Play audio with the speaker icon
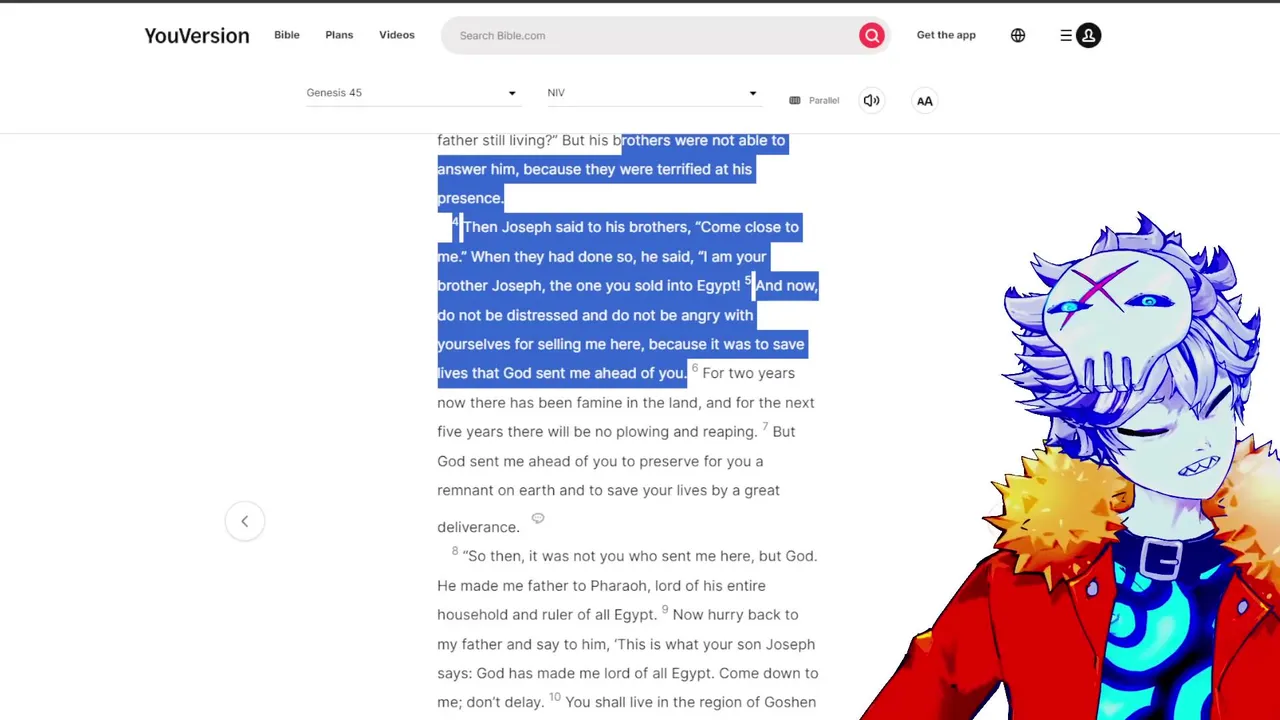The width and height of the screenshot is (1280, 720). [872, 101]
